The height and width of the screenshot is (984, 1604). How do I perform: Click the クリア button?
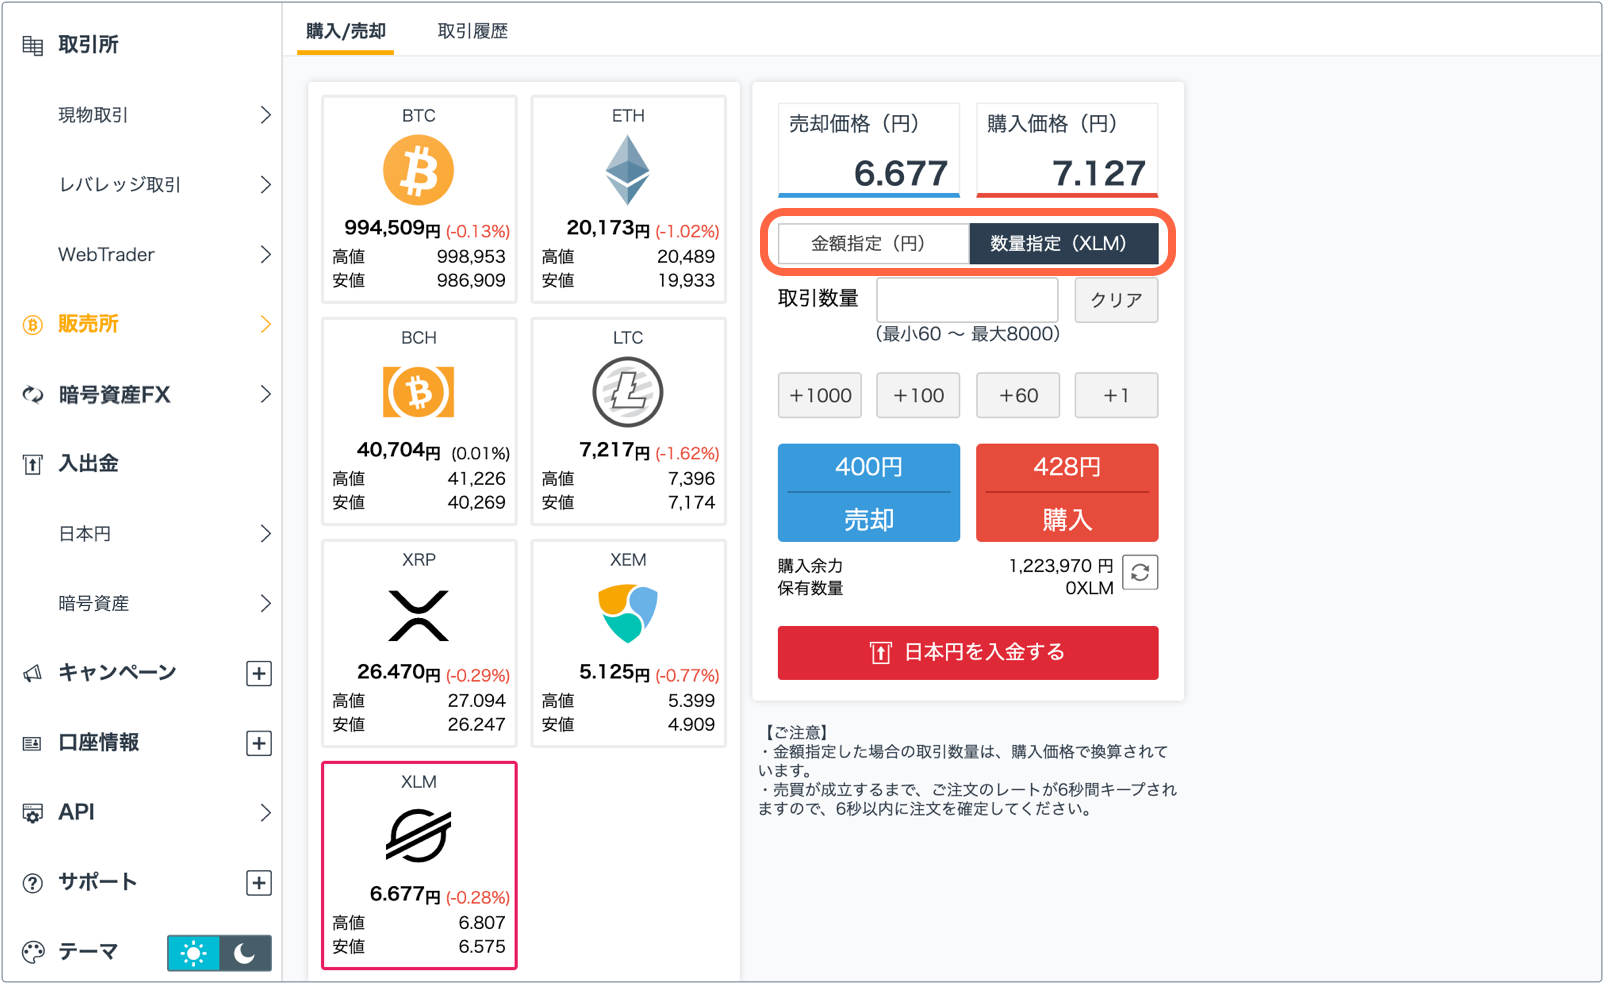click(1116, 300)
